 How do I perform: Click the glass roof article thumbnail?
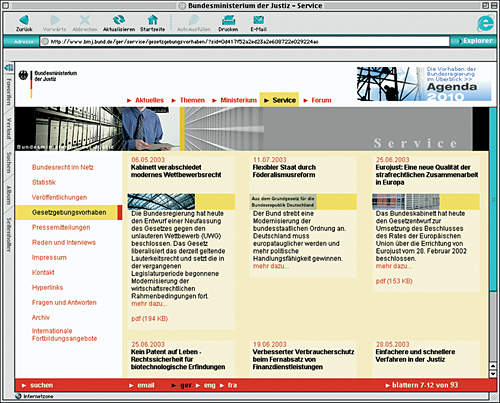[161, 202]
